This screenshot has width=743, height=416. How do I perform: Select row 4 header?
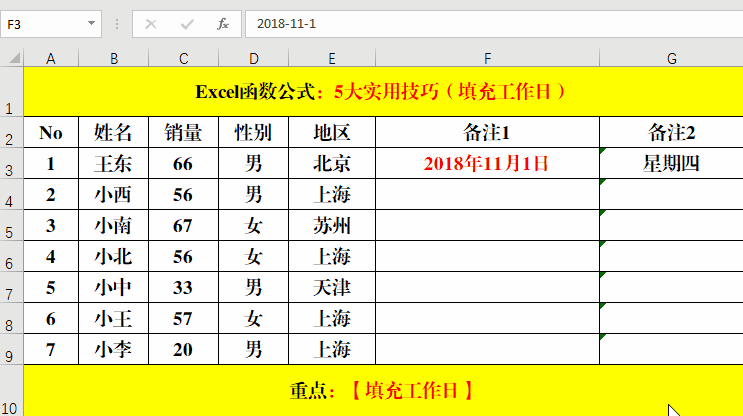pos(12,194)
